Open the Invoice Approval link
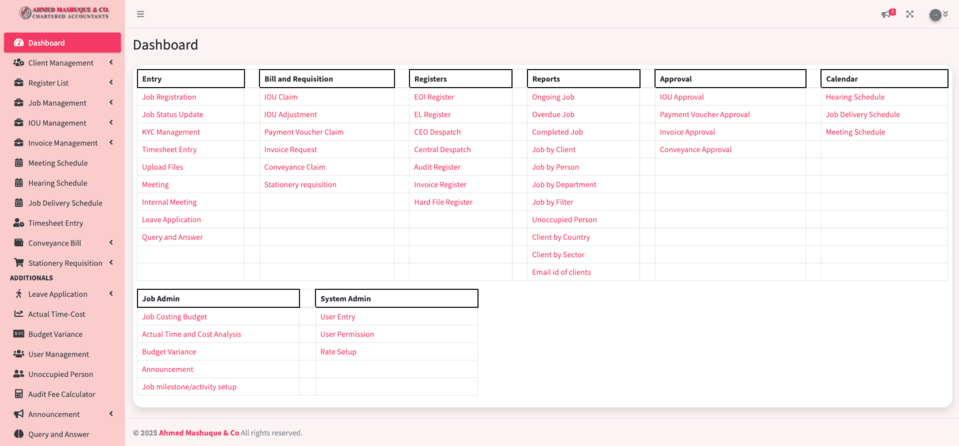This screenshot has height=446, width=959. 687,132
